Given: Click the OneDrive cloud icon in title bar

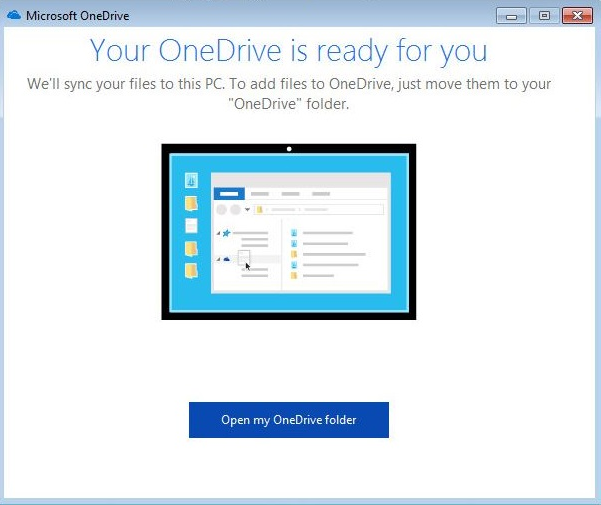Looking at the screenshot, I should click(14, 15).
